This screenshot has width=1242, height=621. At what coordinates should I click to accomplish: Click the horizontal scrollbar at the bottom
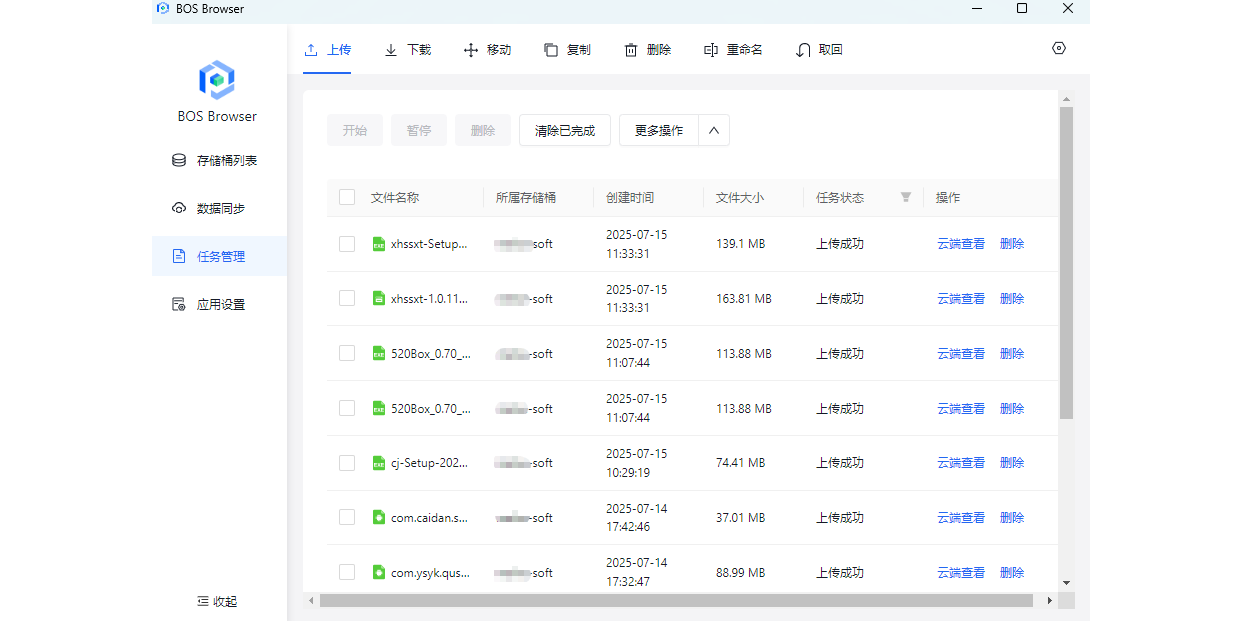(x=675, y=601)
